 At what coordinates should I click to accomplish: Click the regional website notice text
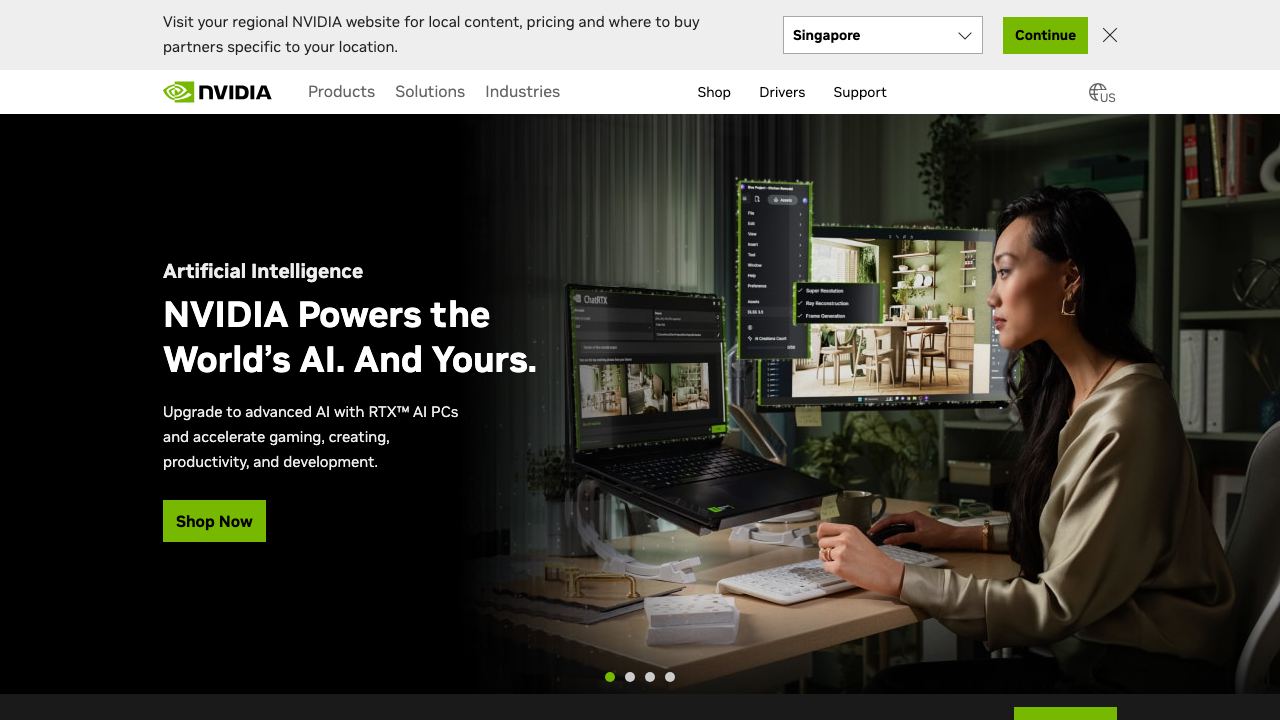[x=431, y=34]
